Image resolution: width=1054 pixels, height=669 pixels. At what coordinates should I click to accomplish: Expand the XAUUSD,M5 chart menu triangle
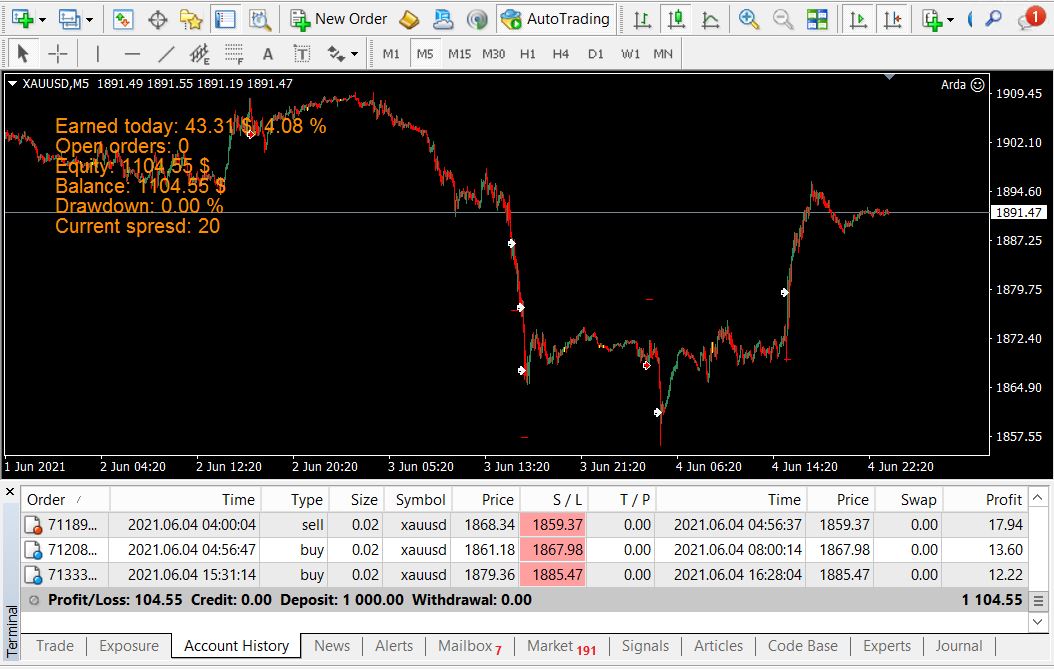[12, 83]
